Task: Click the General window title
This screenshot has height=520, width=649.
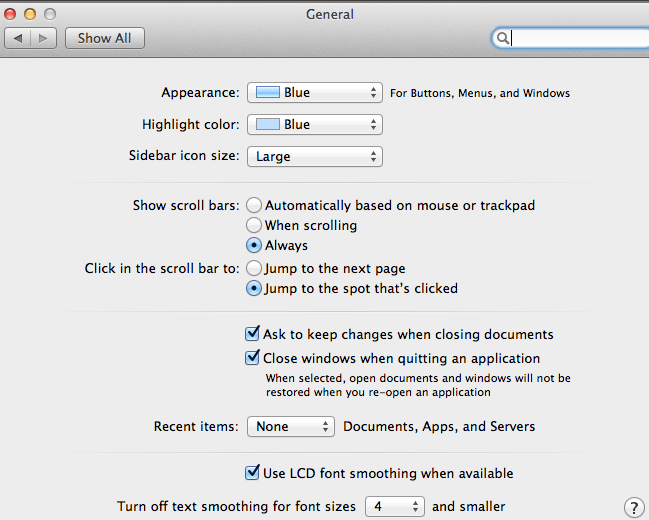Action: tap(330, 14)
